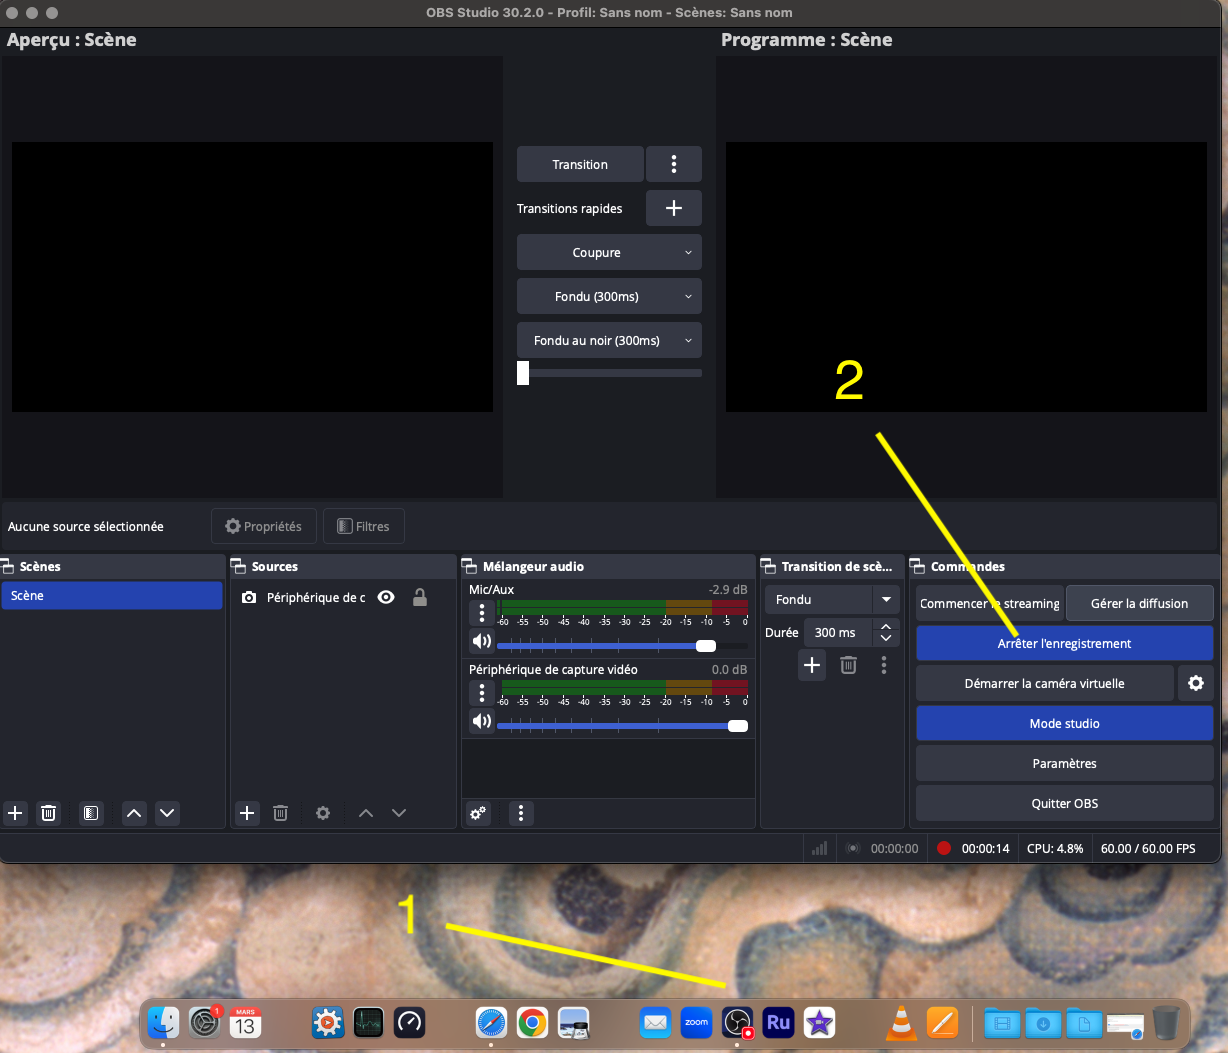1228x1053 pixels.
Task: Expand the Coupure quick transition dropdown
Action: 688,253
